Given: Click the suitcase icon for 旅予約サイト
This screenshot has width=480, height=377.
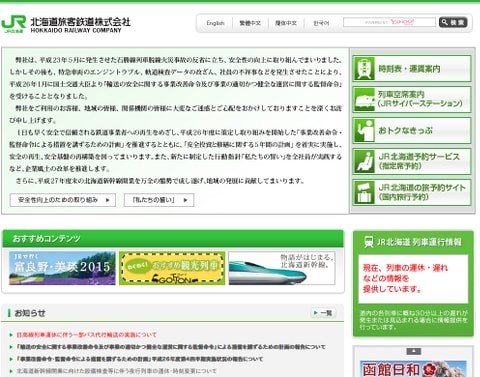Looking at the screenshot, I should coord(364,193).
